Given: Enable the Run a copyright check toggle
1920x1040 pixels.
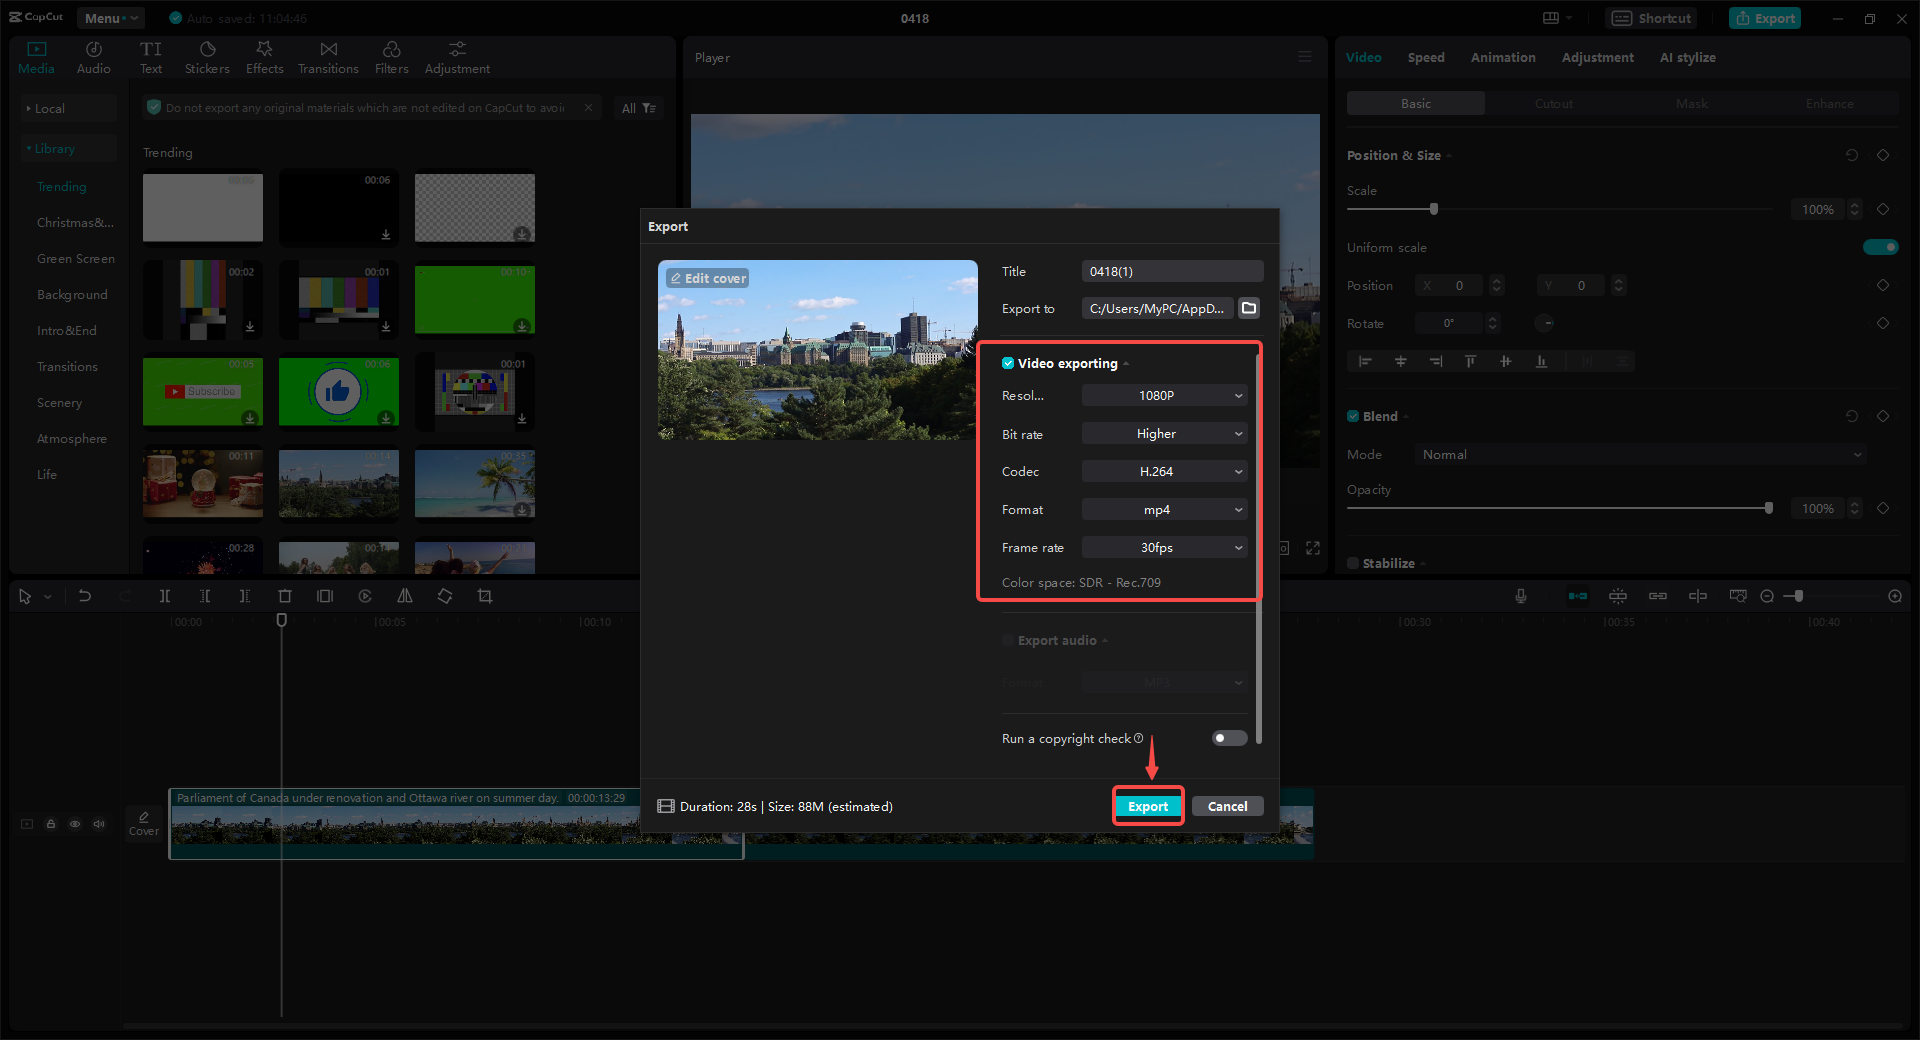Looking at the screenshot, I should (x=1228, y=738).
